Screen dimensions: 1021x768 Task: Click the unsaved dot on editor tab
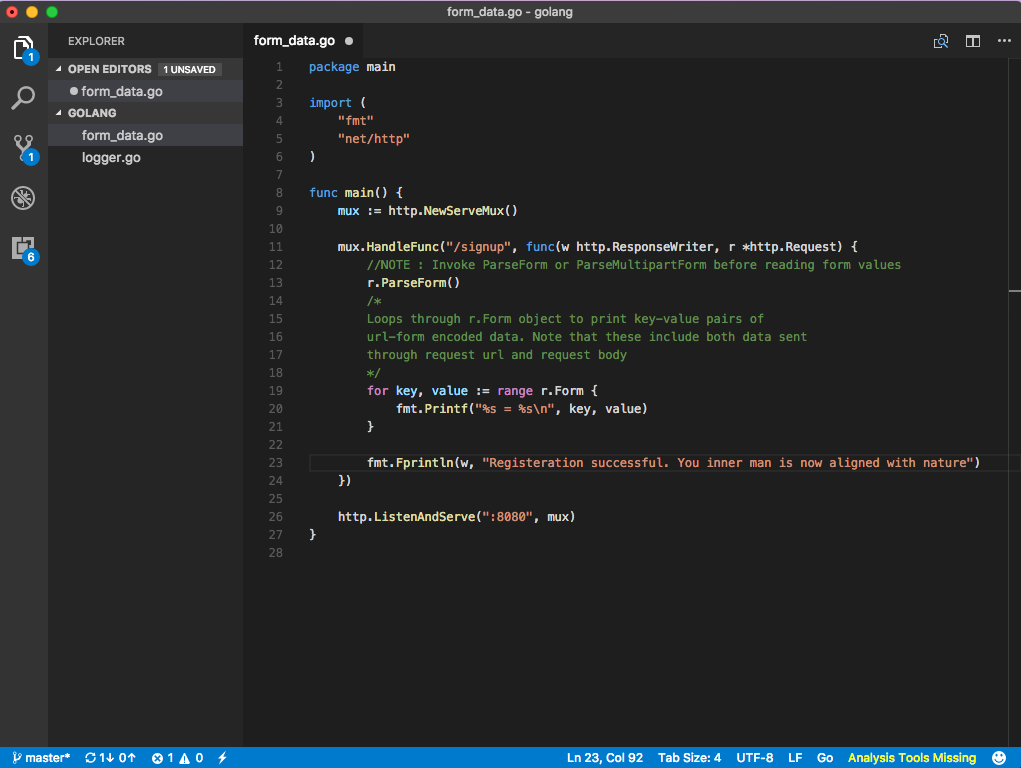pyautogui.click(x=349, y=41)
